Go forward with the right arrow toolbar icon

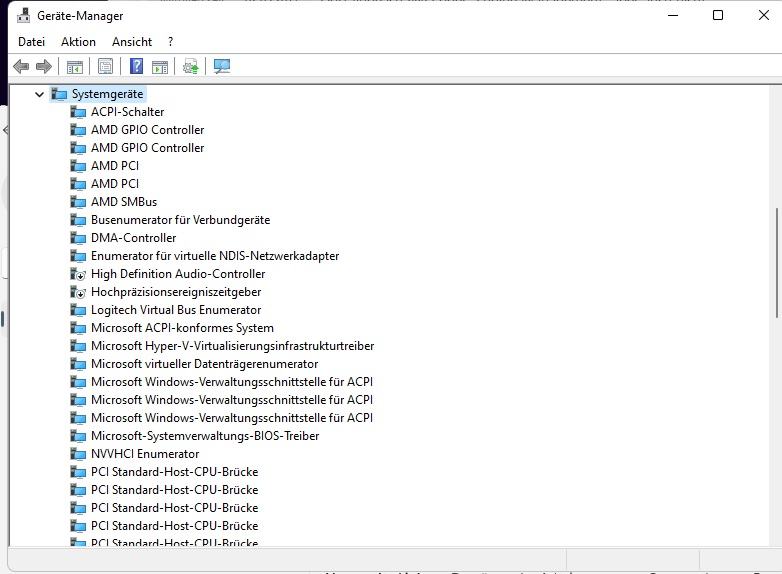[44, 66]
